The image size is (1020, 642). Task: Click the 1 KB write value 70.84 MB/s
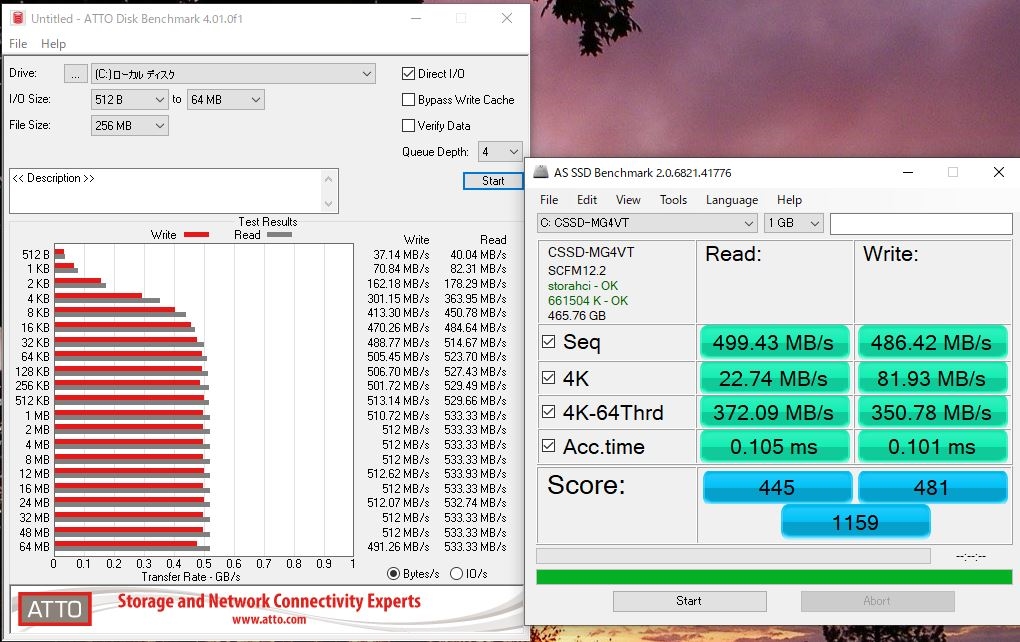[x=401, y=269]
